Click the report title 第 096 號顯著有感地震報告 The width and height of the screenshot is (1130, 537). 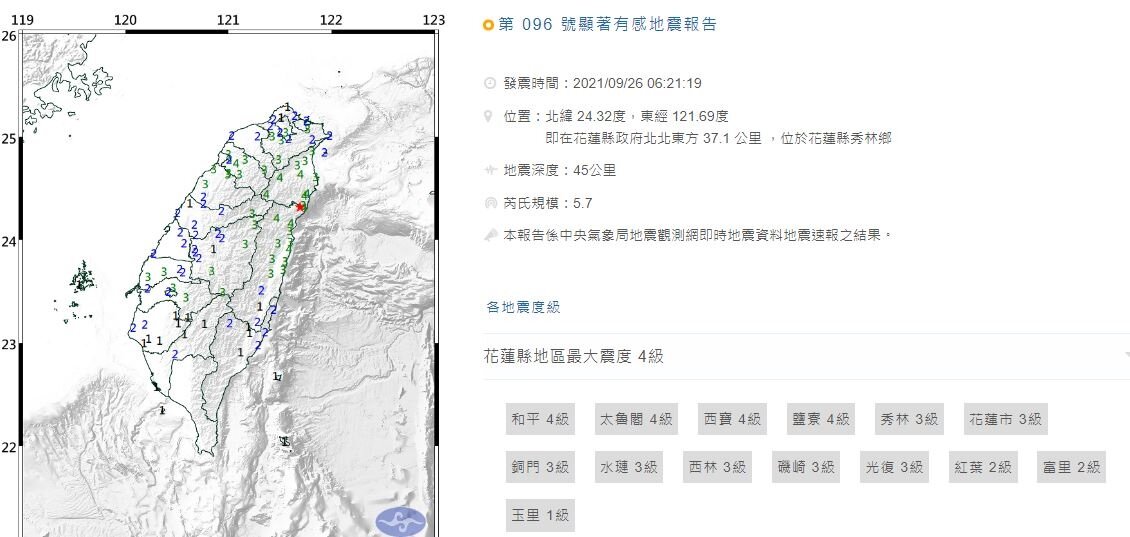pos(608,25)
